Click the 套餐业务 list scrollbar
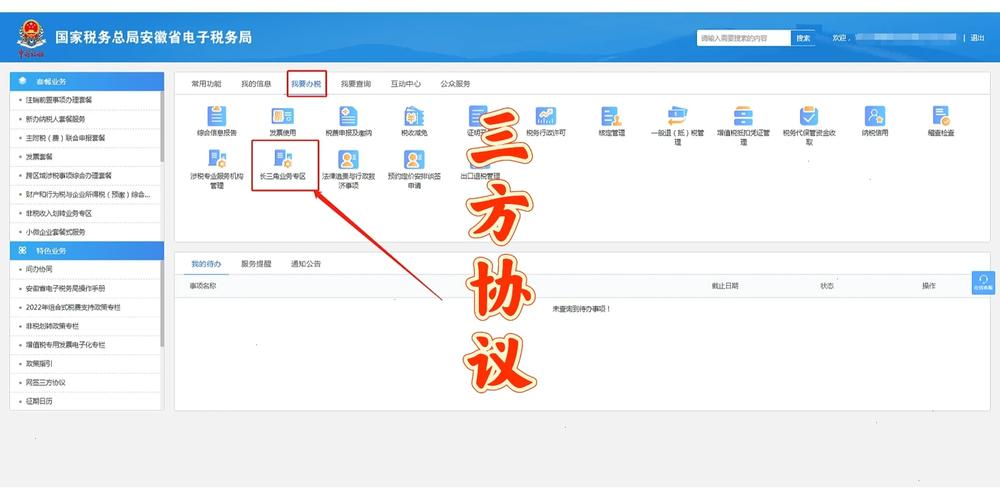1000x500 pixels. click(162, 126)
